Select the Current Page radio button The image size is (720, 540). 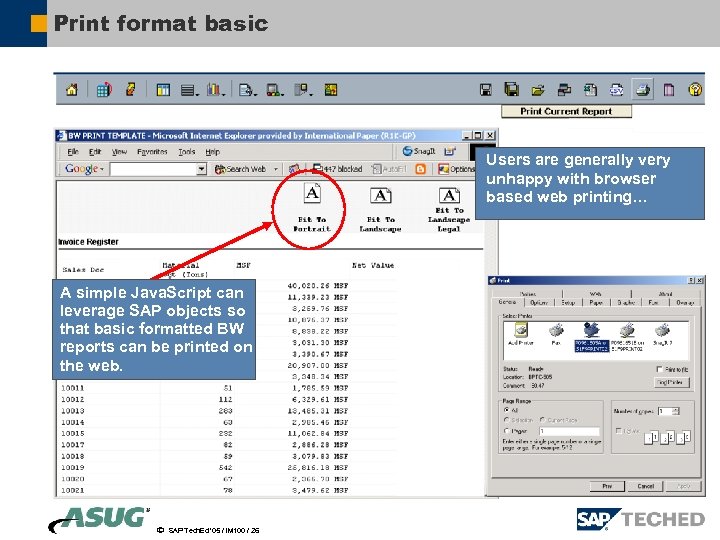pyautogui.click(x=542, y=420)
